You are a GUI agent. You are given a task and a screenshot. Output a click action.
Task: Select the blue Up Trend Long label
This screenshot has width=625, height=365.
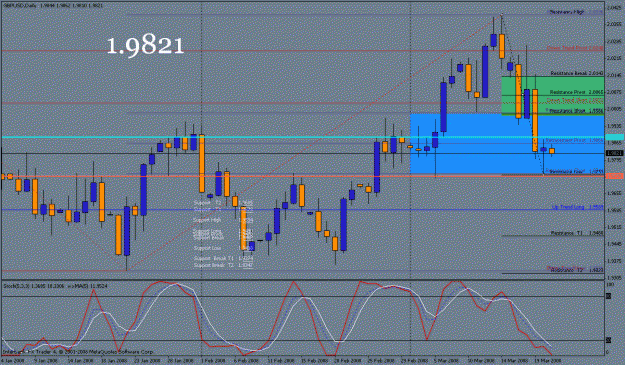pos(578,207)
